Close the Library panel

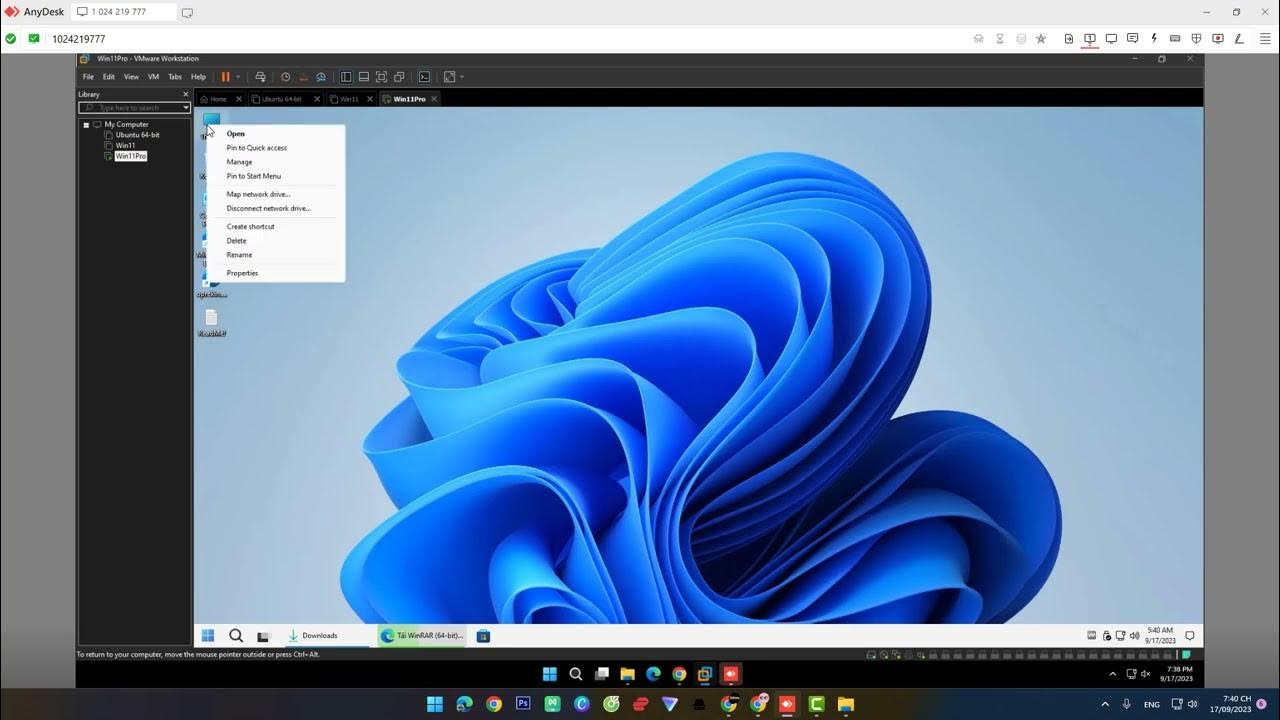(185, 94)
